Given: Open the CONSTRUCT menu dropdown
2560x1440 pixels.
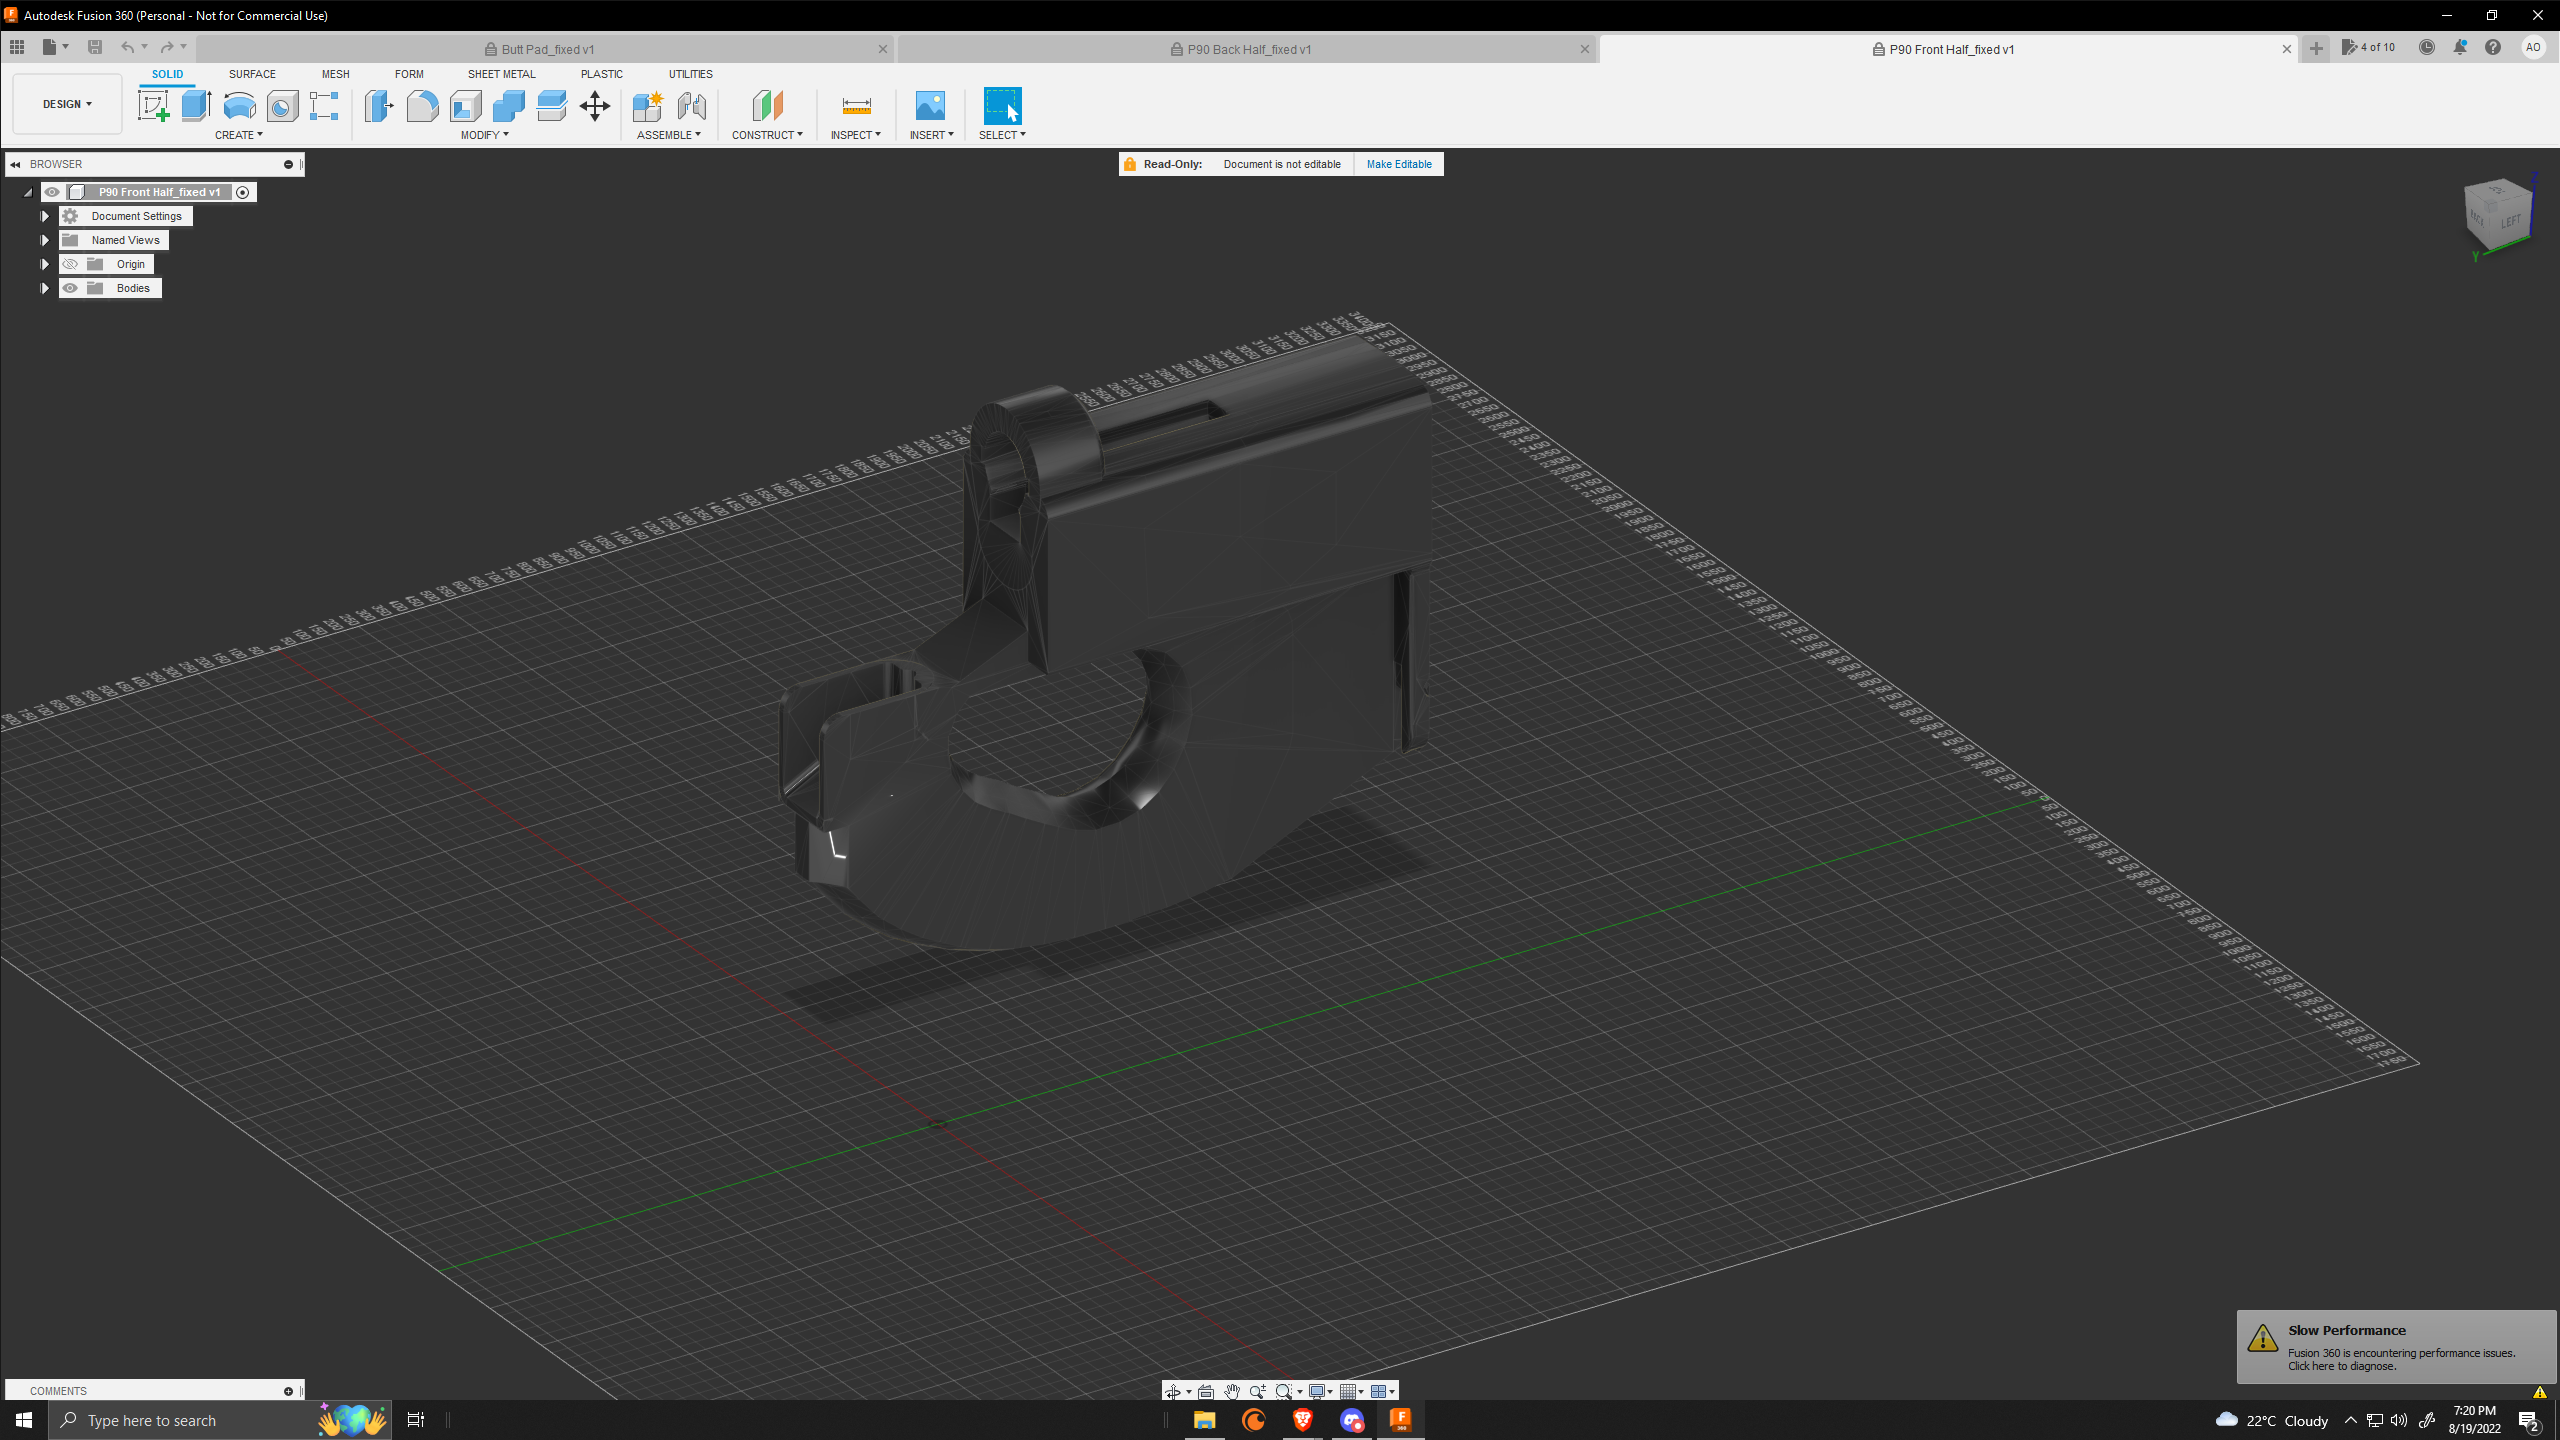Looking at the screenshot, I should (x=767, y=135).
